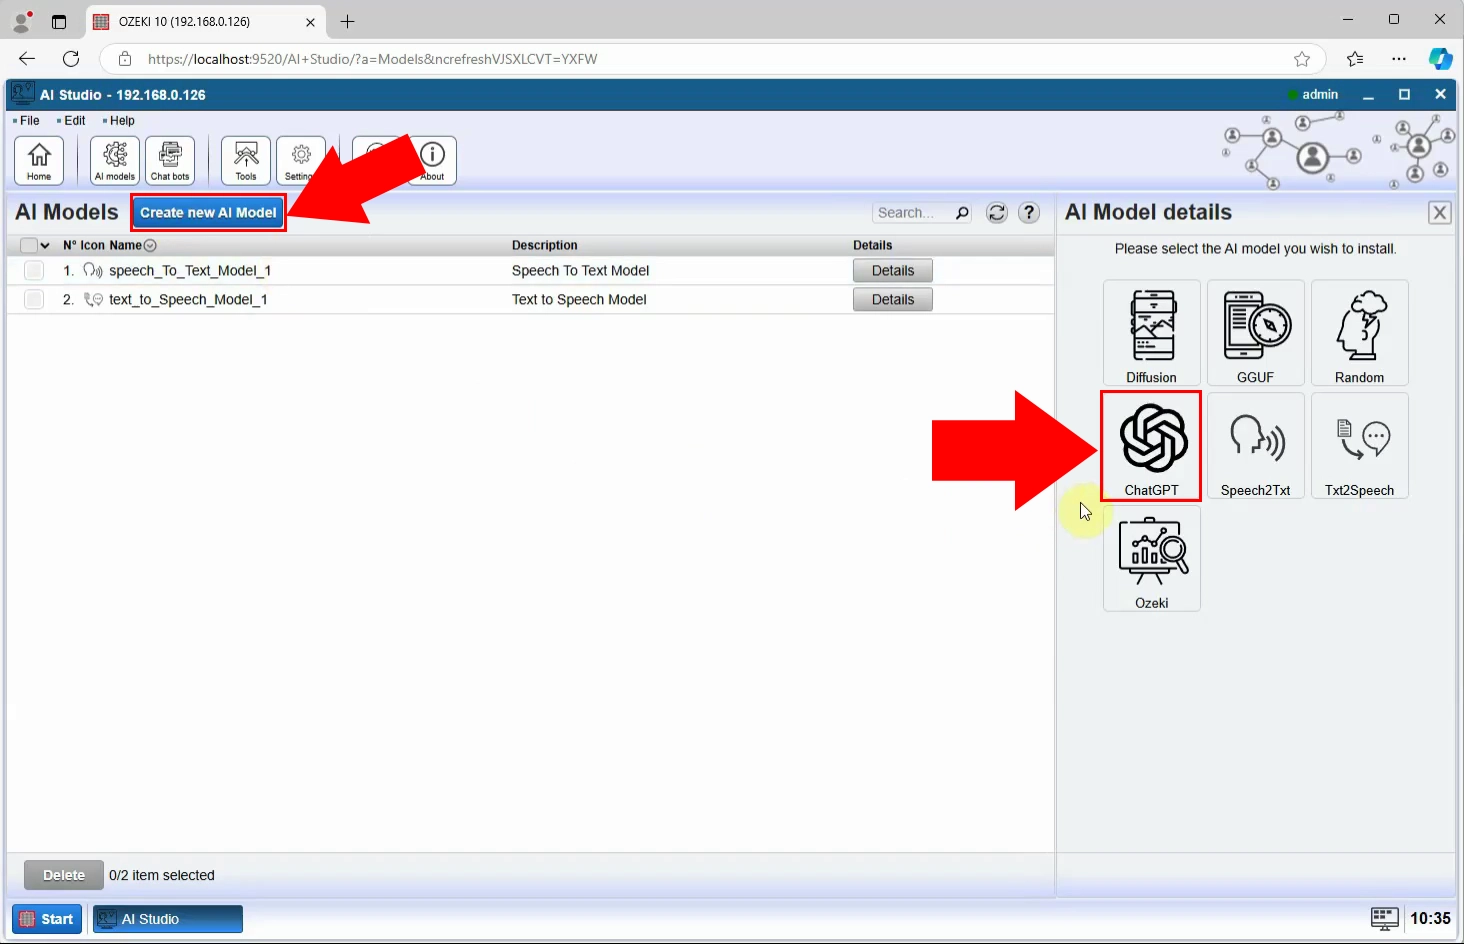The image size is (1464, 944).
Task: Refresh the AI Models list
Action: point(997,213)
